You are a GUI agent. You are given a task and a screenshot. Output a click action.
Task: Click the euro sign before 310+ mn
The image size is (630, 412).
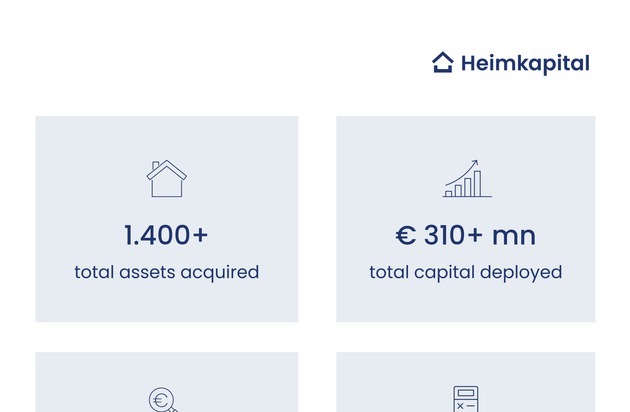[x=405, y=236]
